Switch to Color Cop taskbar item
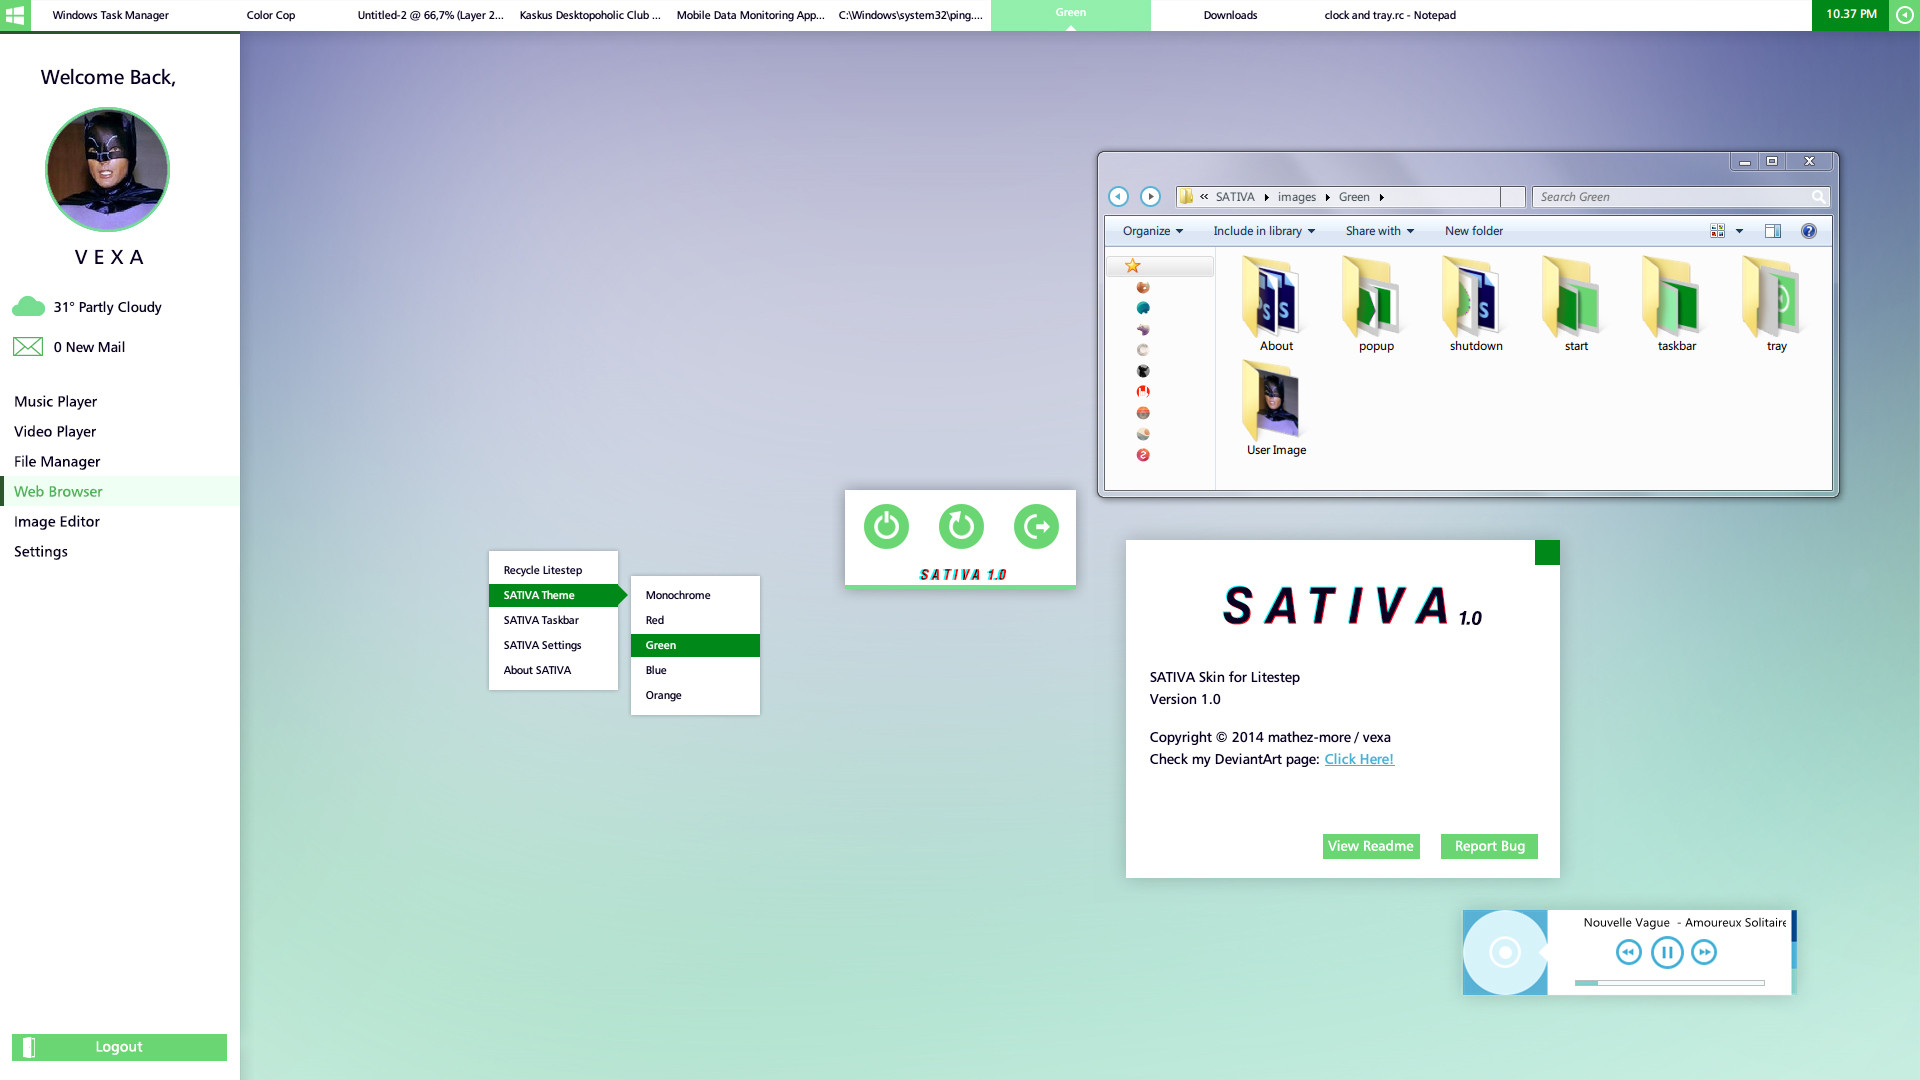The image size is (1920, 1080). coord(271,15)
